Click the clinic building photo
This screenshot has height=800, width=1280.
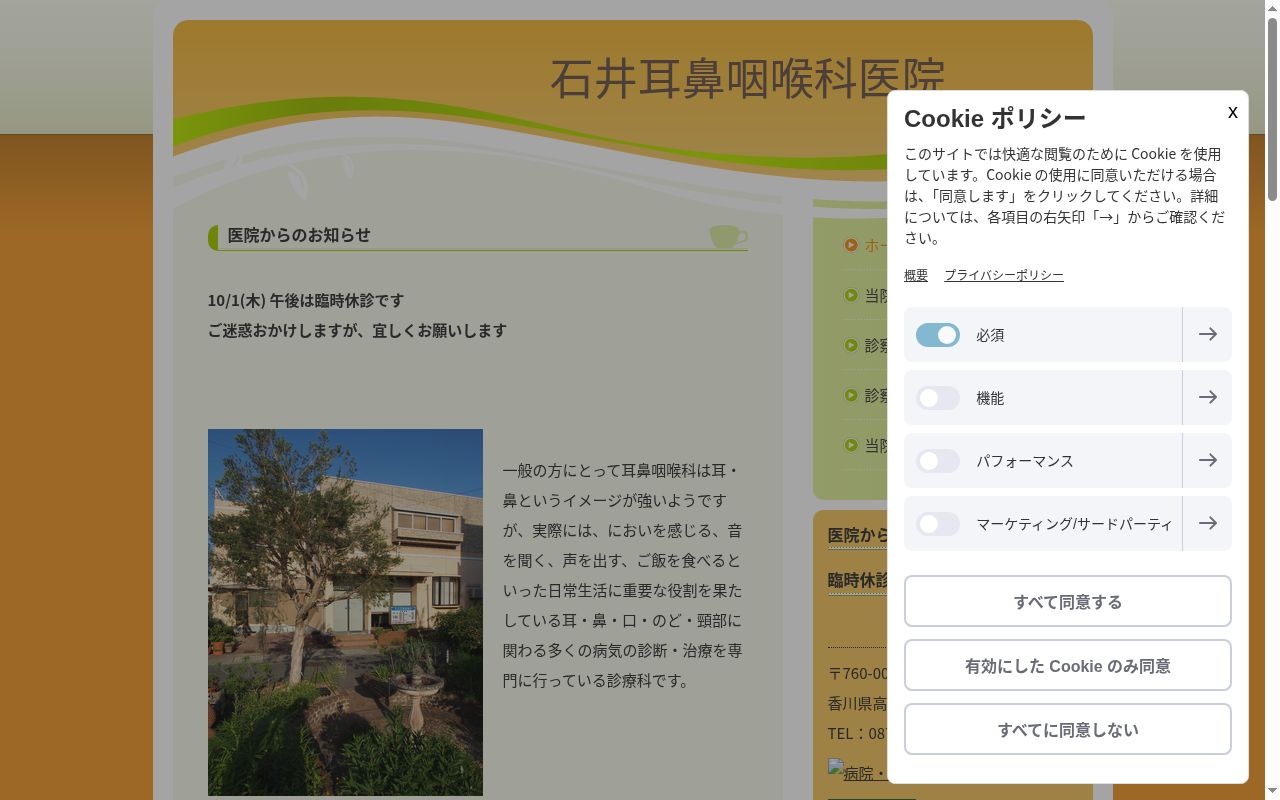pyautogui.click(x=345, y=612)
